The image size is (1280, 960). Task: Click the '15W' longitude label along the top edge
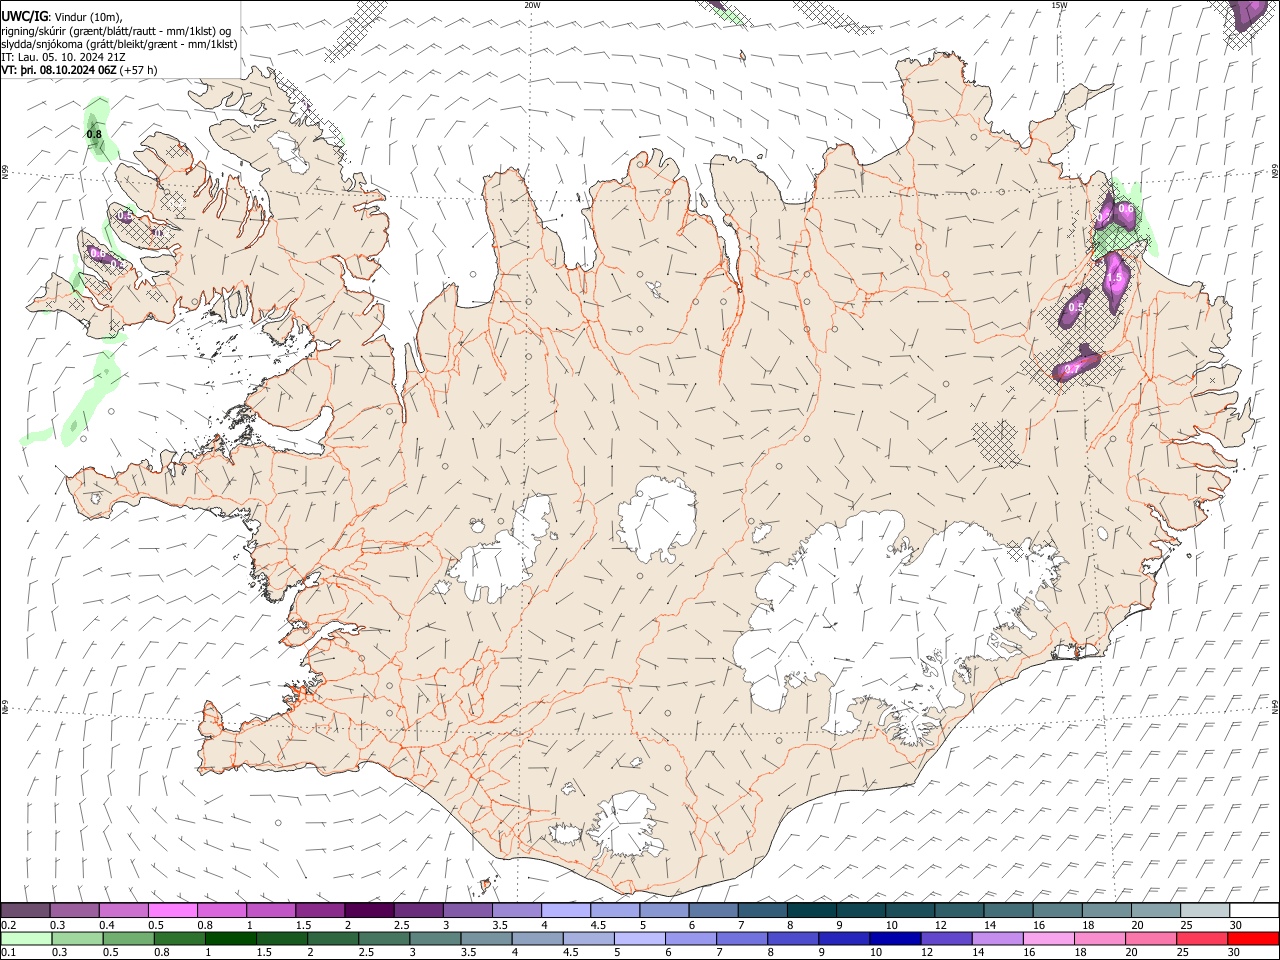click(x=1059, y=5)
